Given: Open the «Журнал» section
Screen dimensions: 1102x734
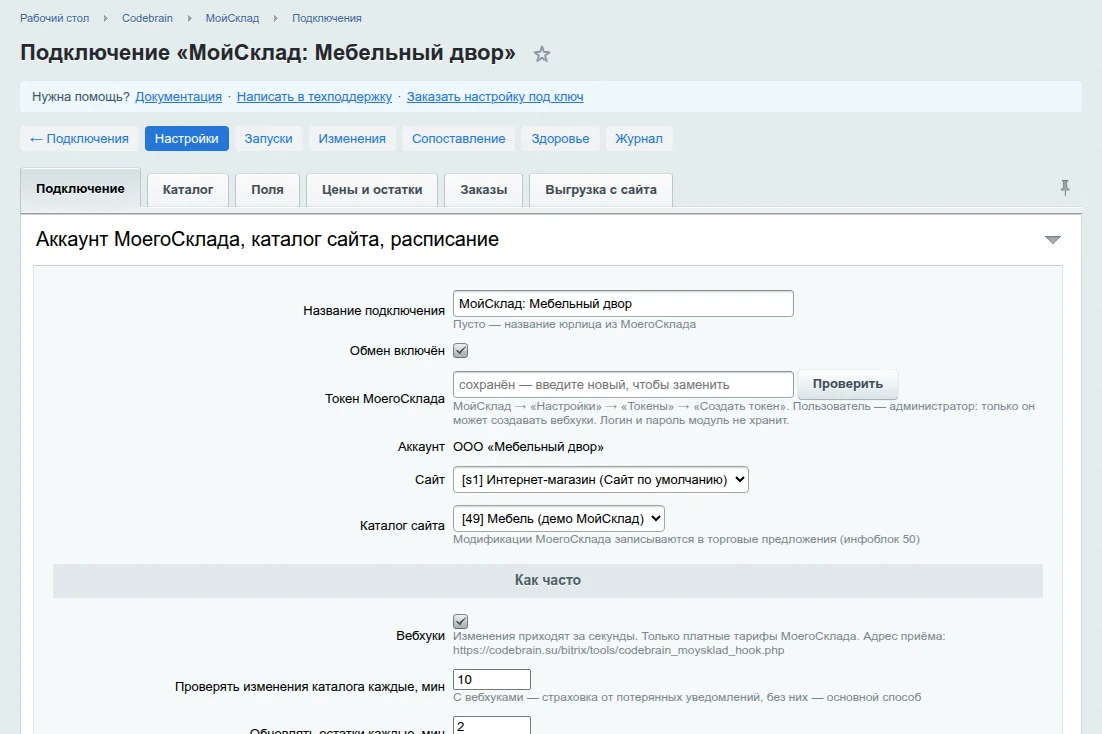Looking at the screenshot, I should coord(639,139).
